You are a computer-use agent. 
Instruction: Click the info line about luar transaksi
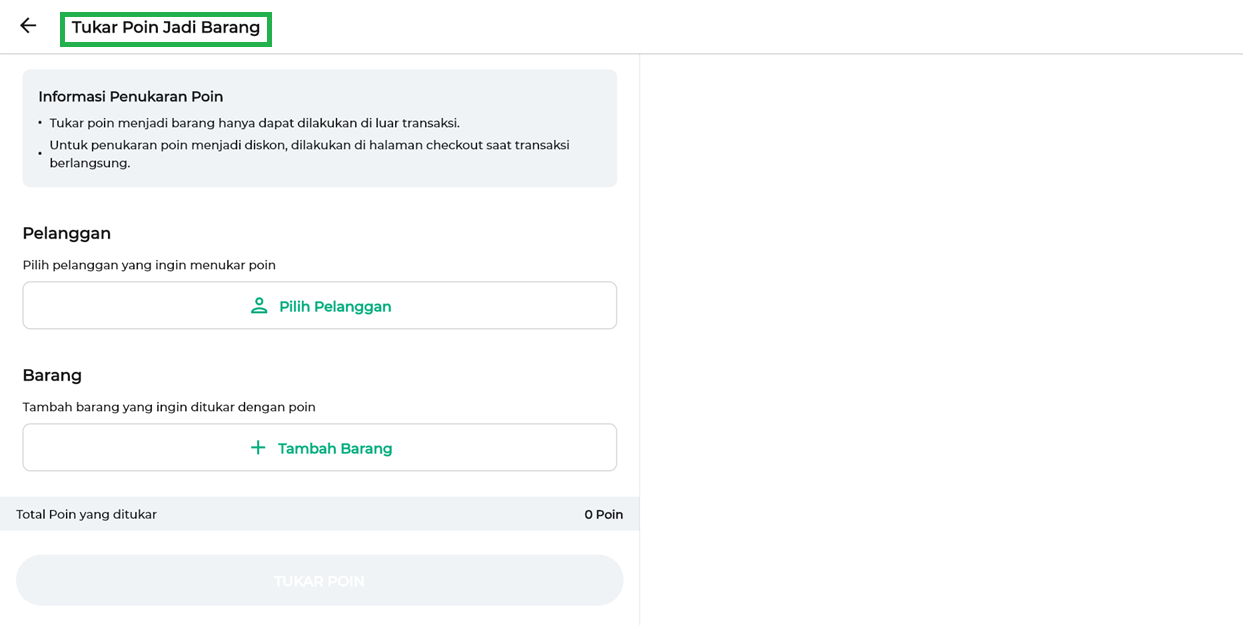click(254, 123)
